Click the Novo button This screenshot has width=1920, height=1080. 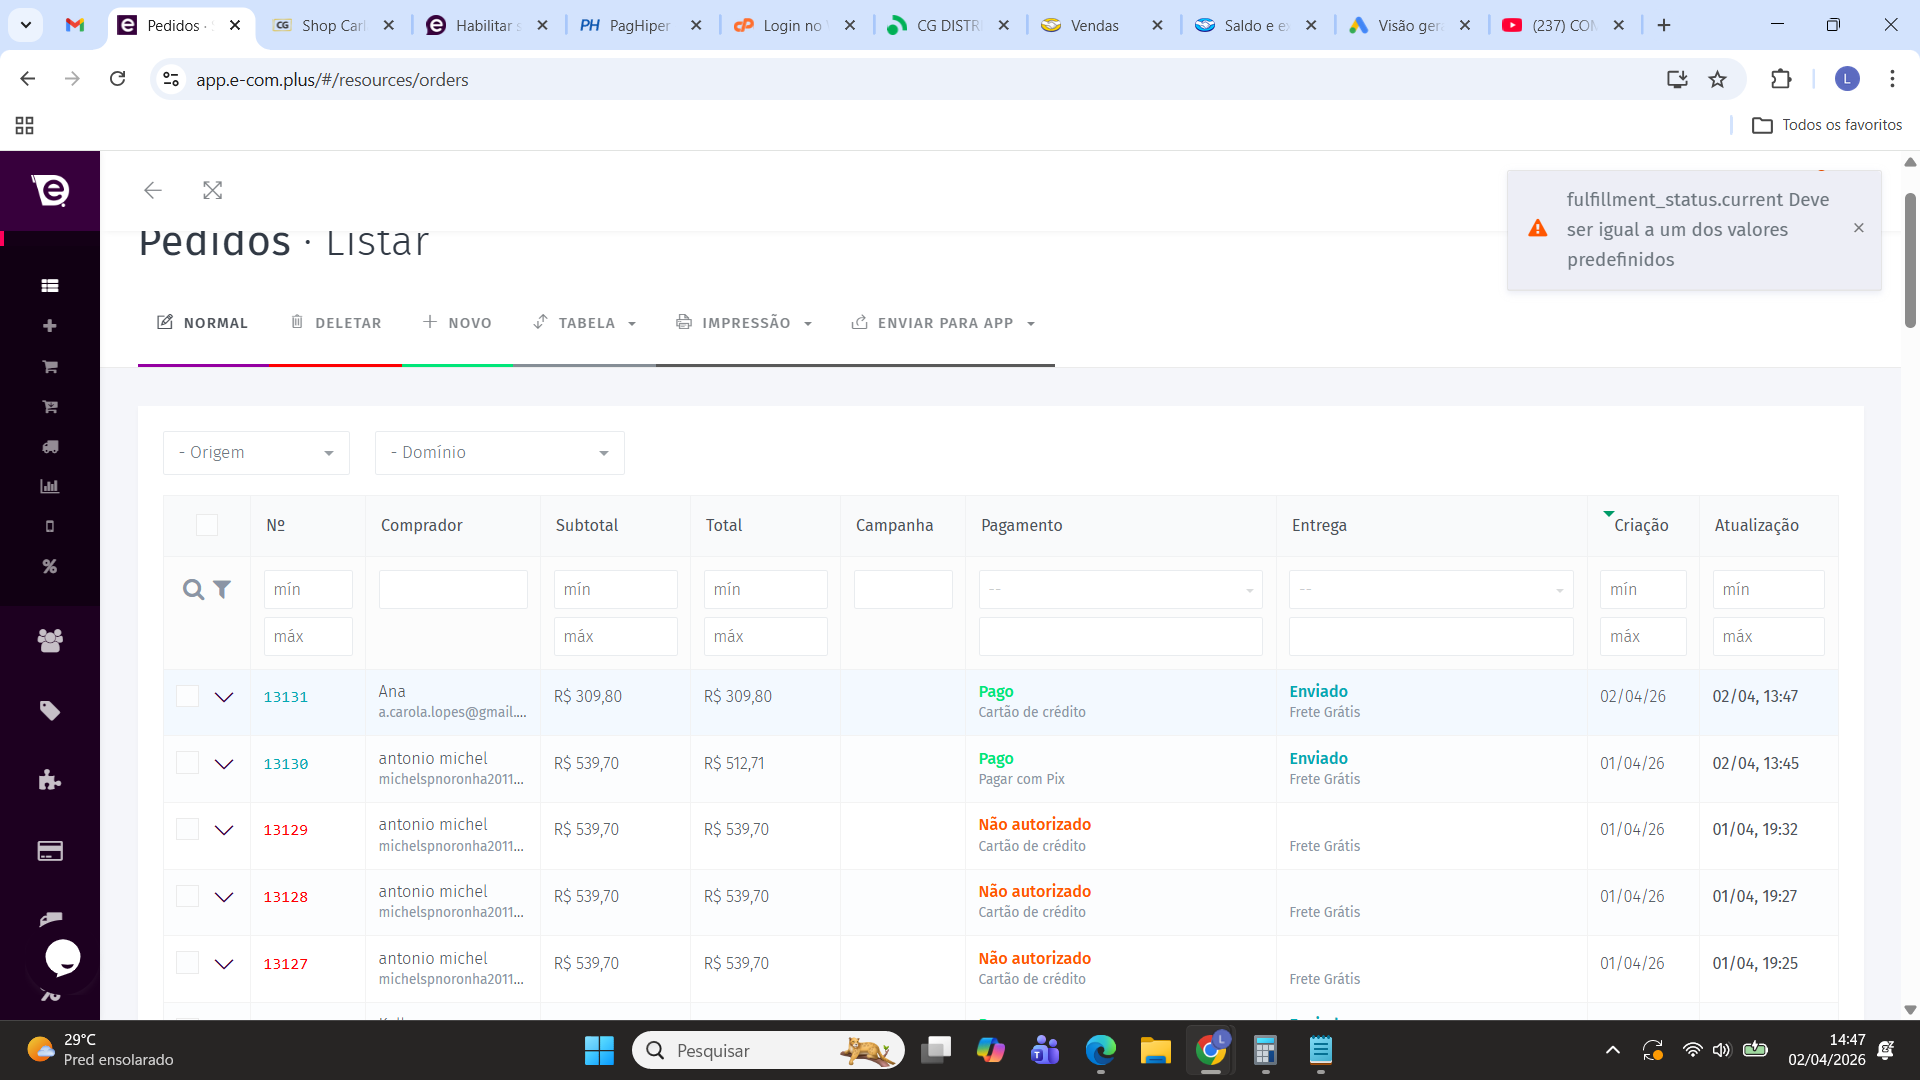[x=457, y=323]
